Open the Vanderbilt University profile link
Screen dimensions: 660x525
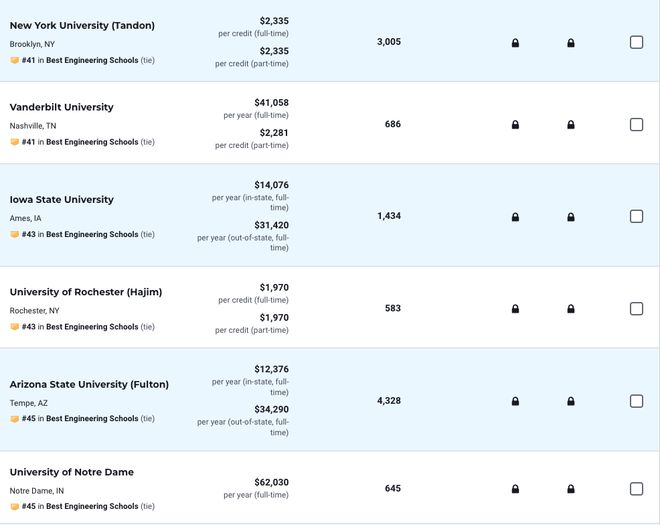[x=61, y=107]
